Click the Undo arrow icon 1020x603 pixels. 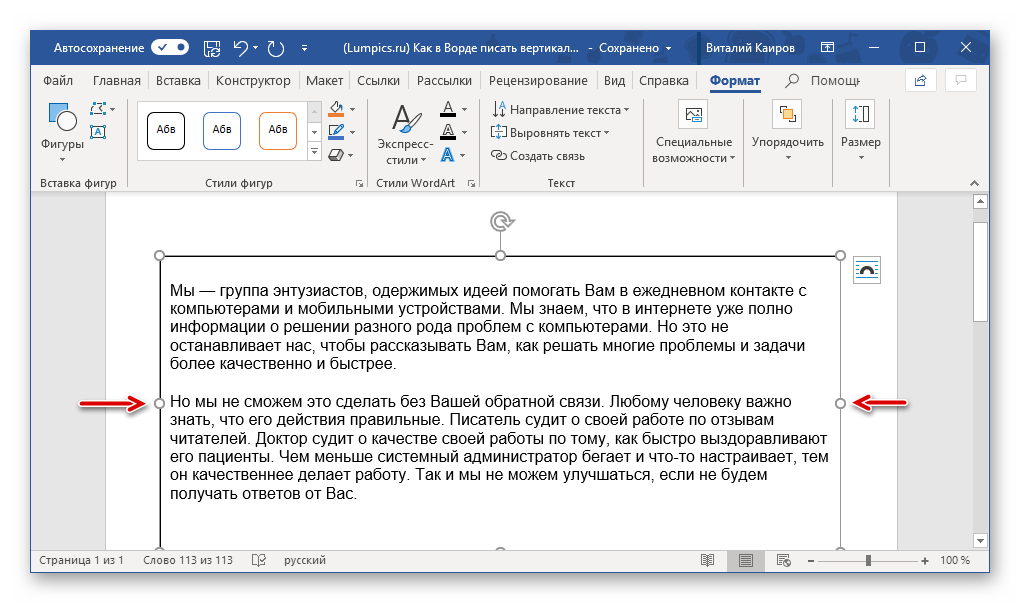pyautogui.click(x=240, y=47)
